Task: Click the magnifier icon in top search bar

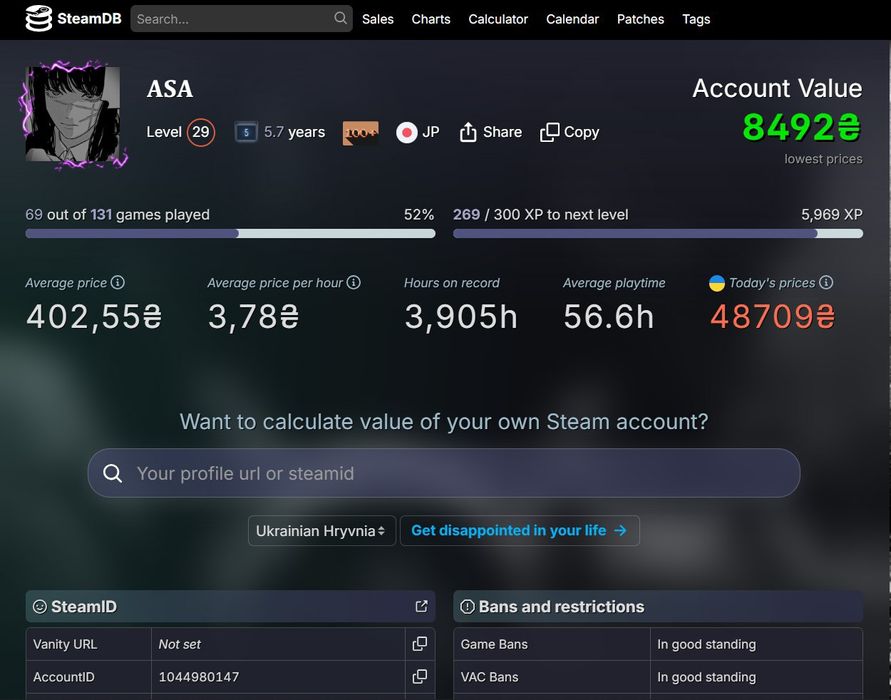Action: click(x=340, y=18)
